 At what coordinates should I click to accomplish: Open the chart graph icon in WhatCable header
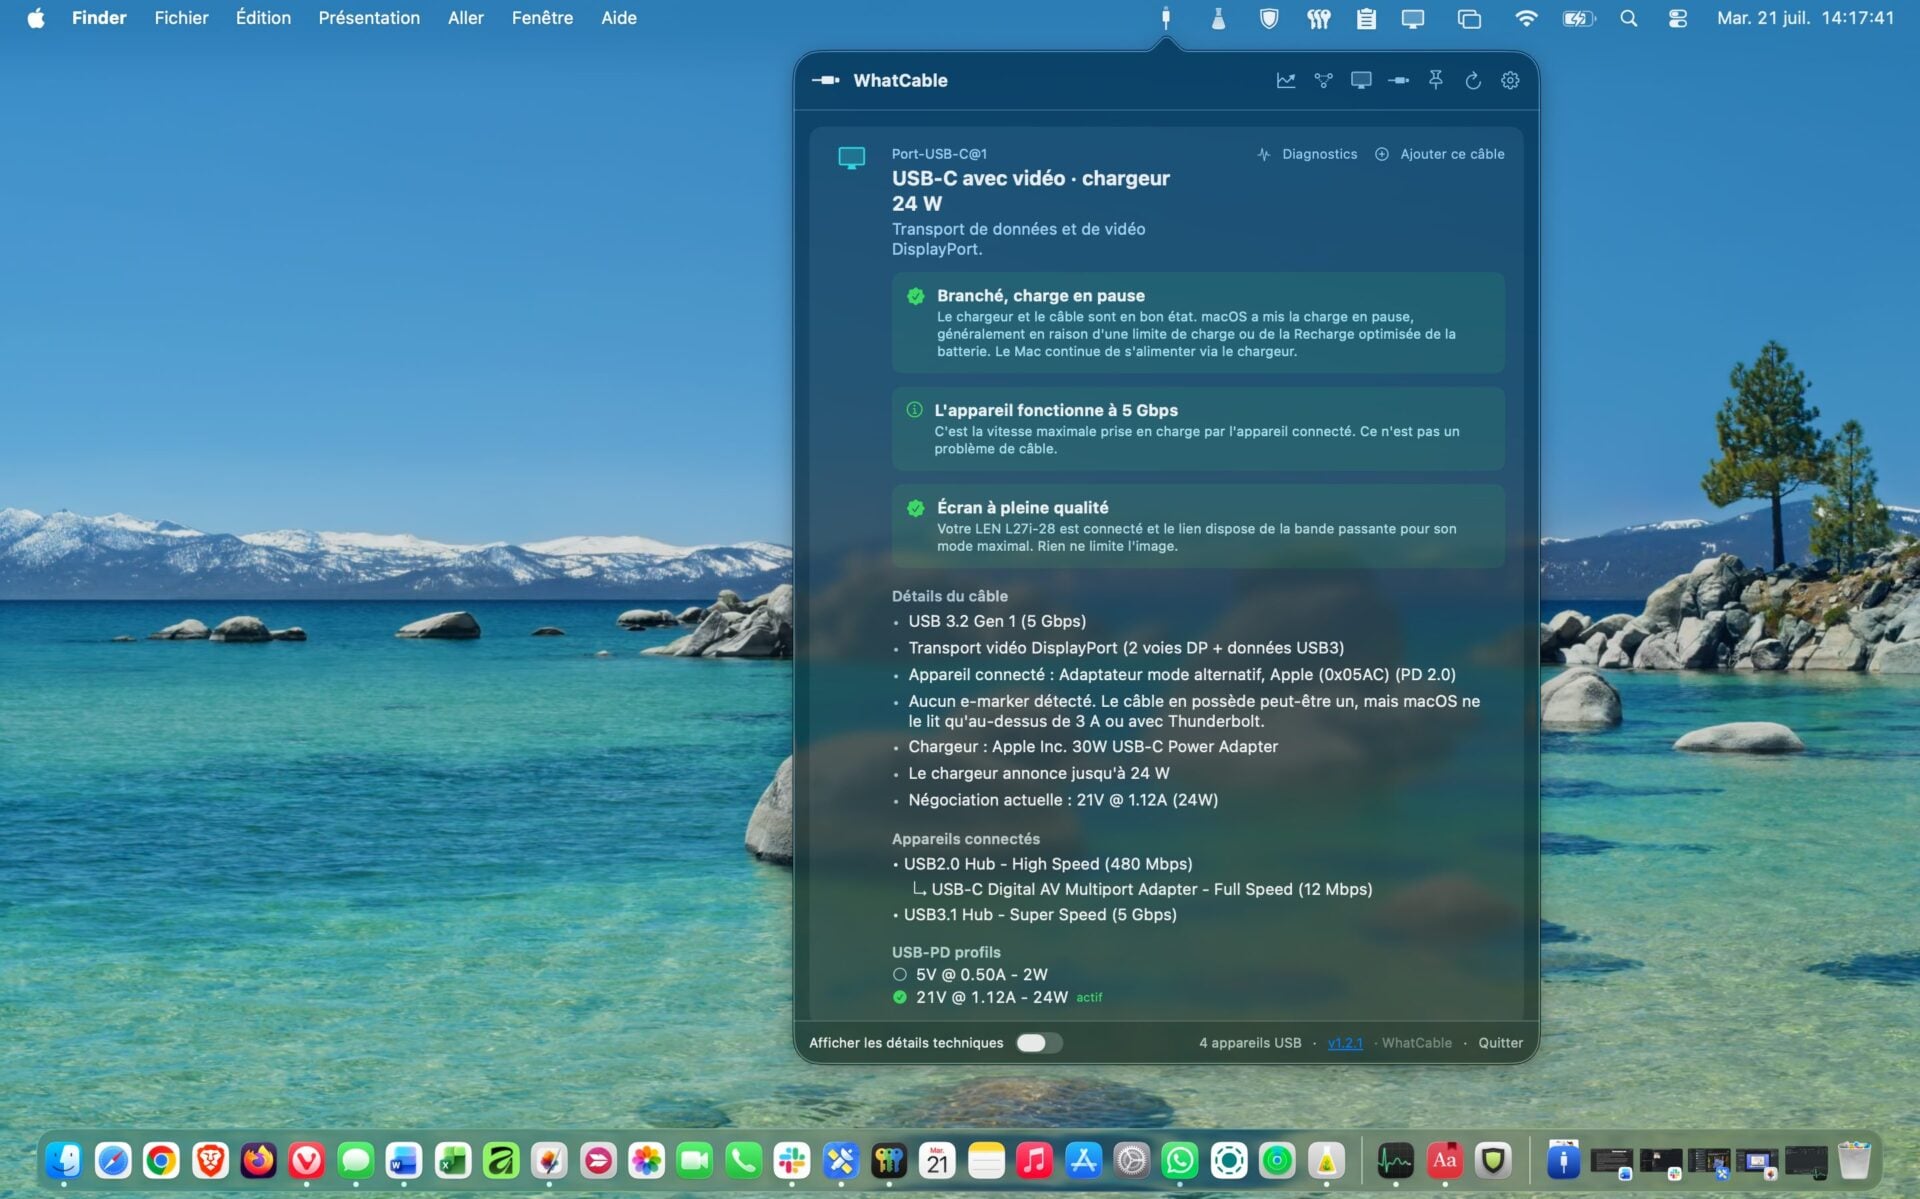point(1286,80)
